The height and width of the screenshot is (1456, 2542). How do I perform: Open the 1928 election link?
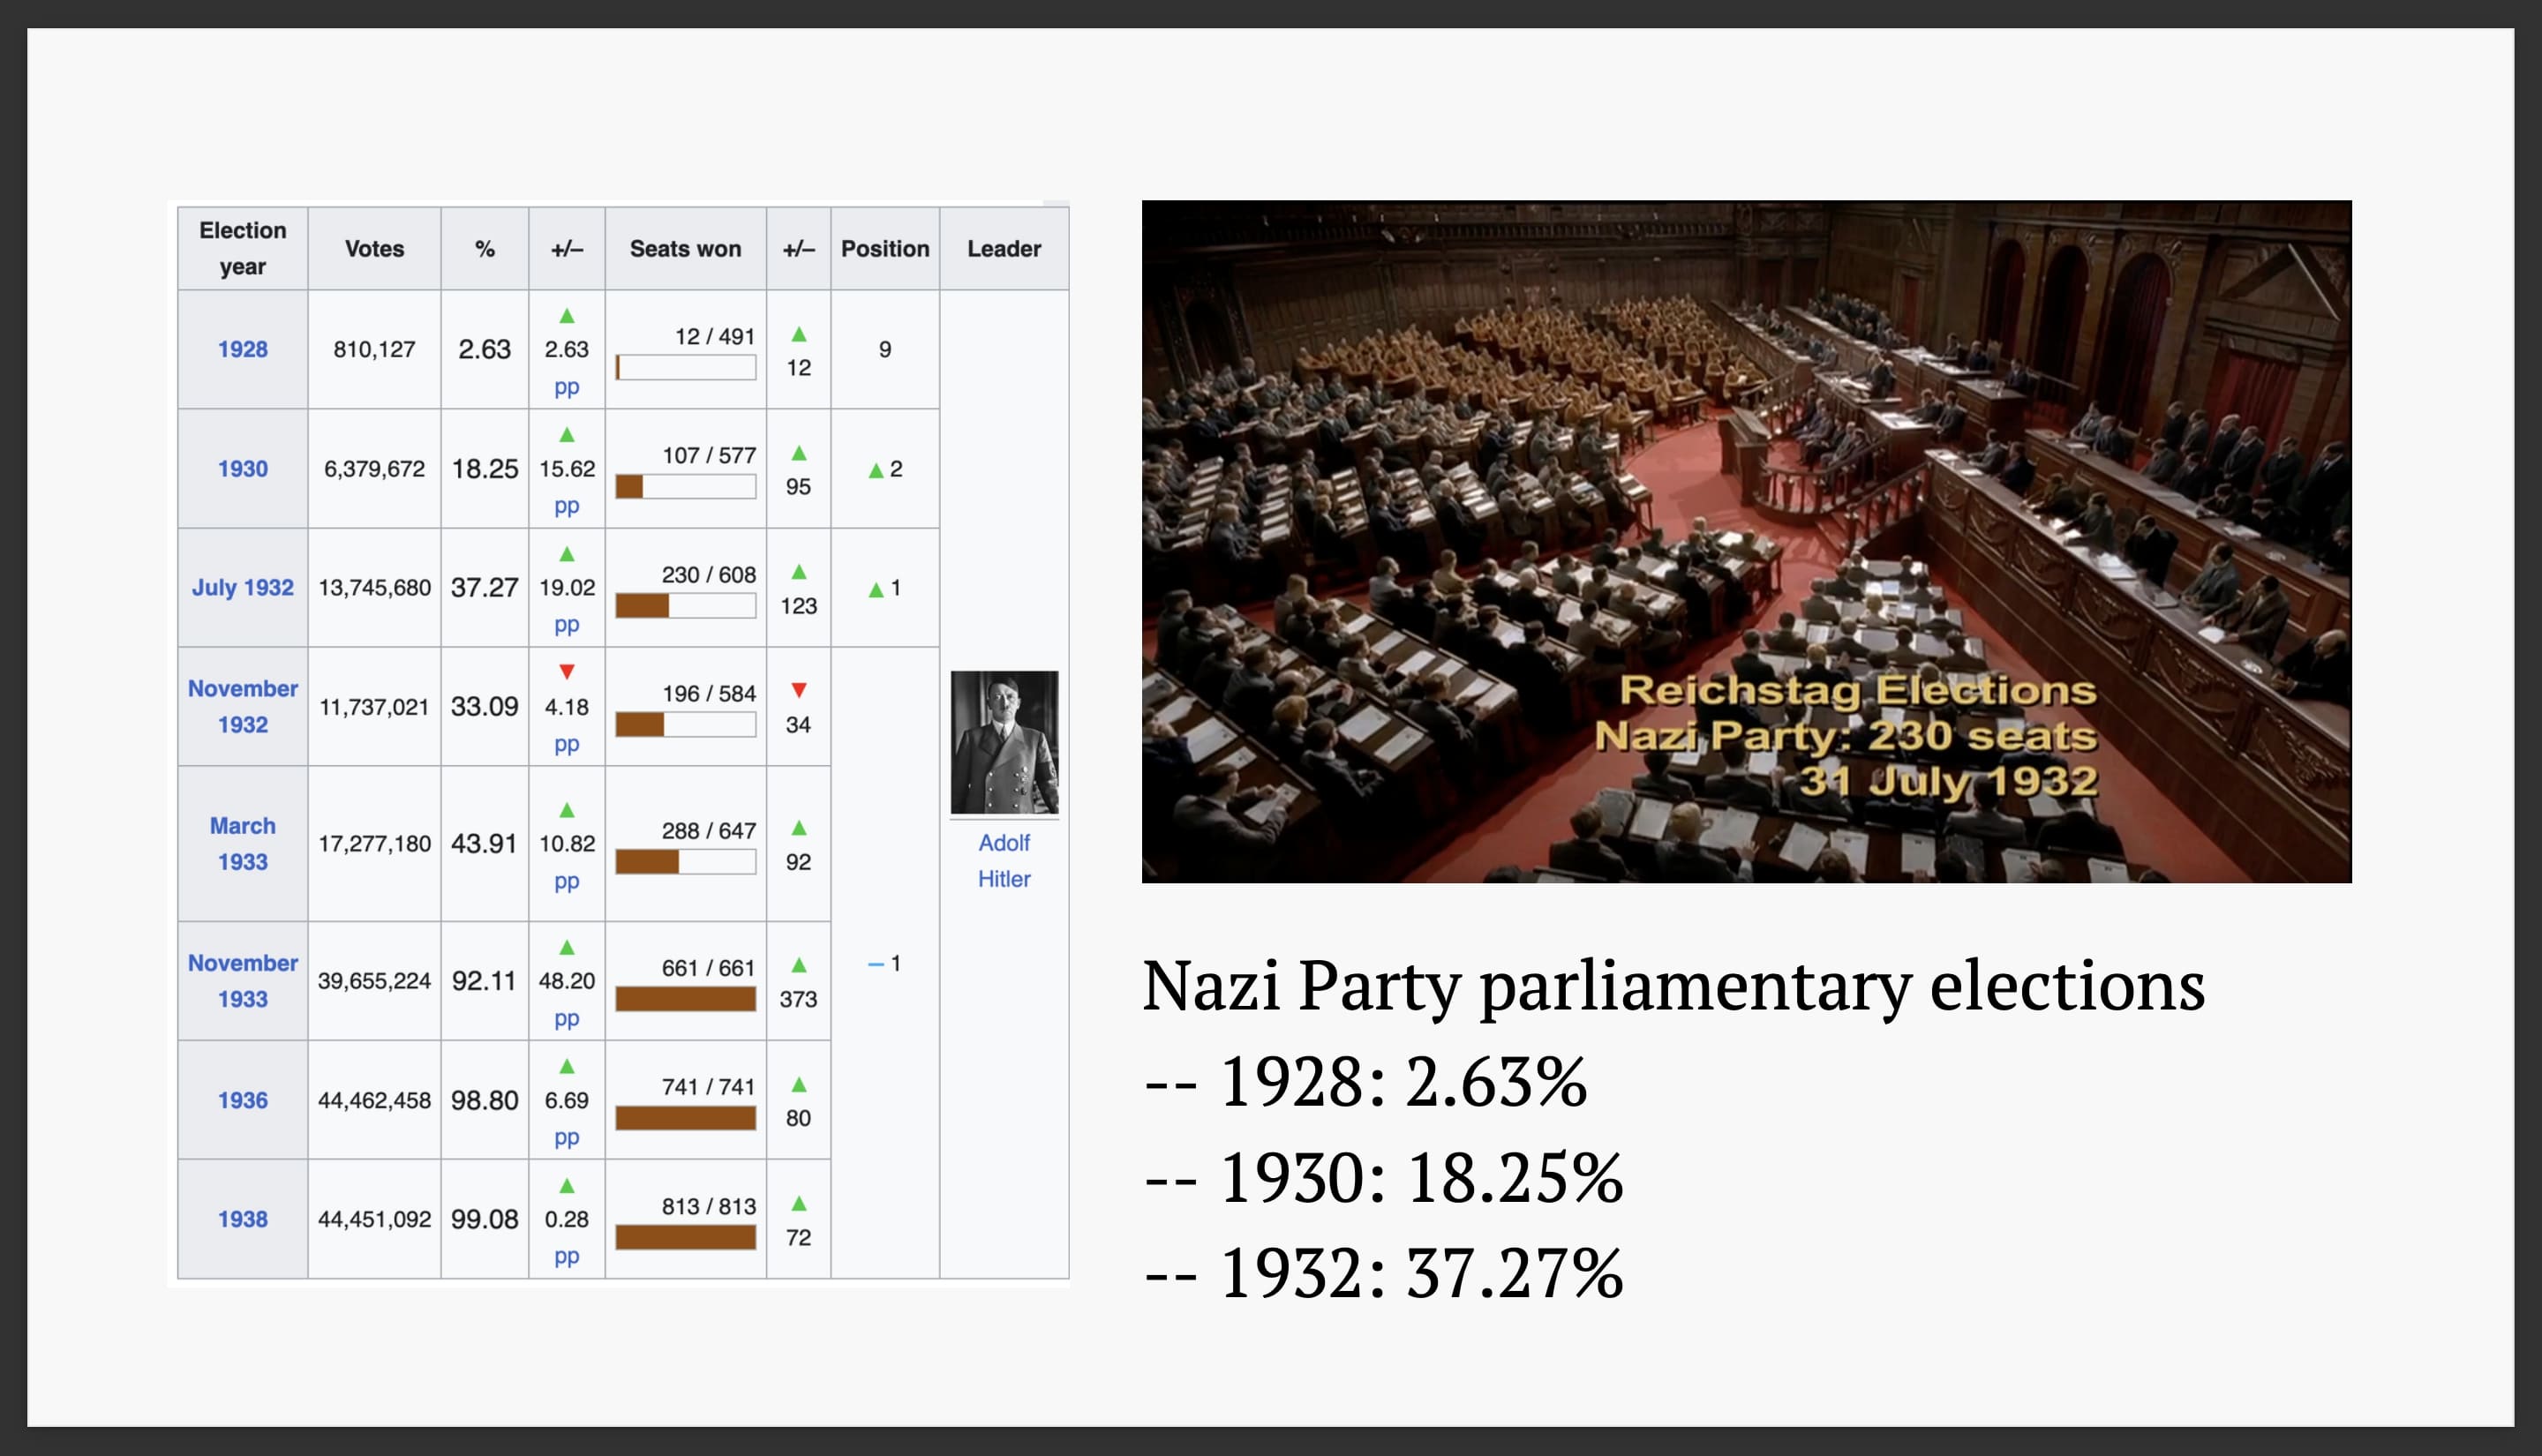pyautogui.click(x=243, y=349)
